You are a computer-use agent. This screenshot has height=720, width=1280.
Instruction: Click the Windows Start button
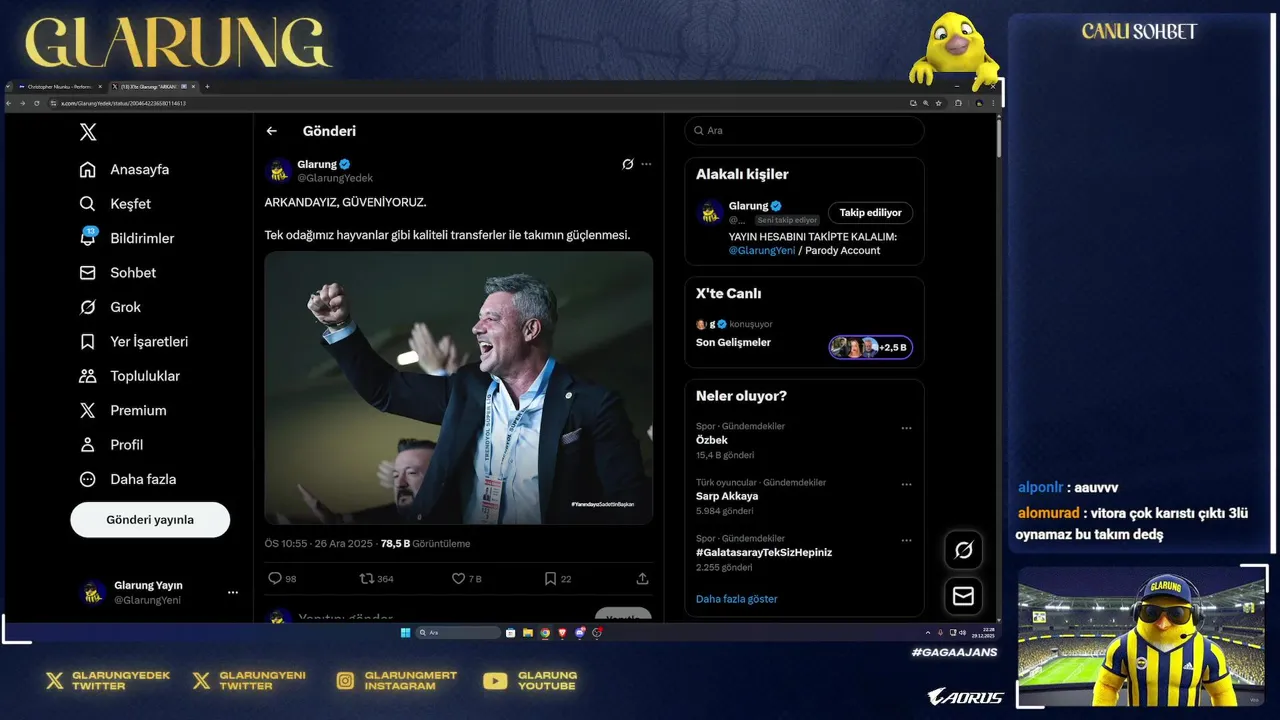(405, 633)
